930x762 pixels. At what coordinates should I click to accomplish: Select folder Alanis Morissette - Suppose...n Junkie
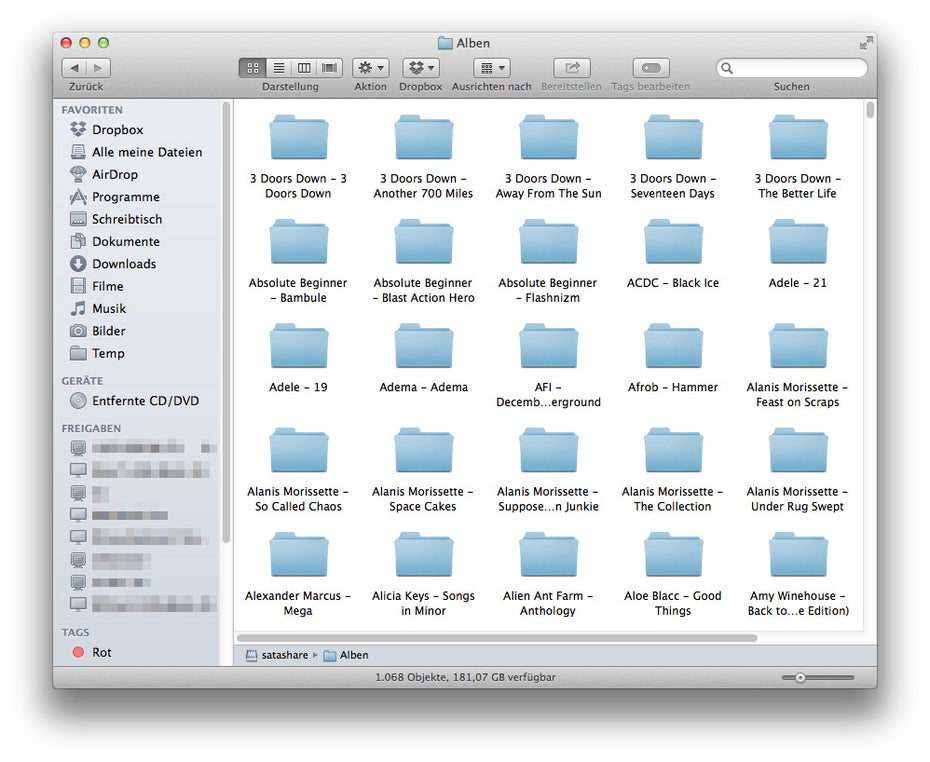[549, 451]
